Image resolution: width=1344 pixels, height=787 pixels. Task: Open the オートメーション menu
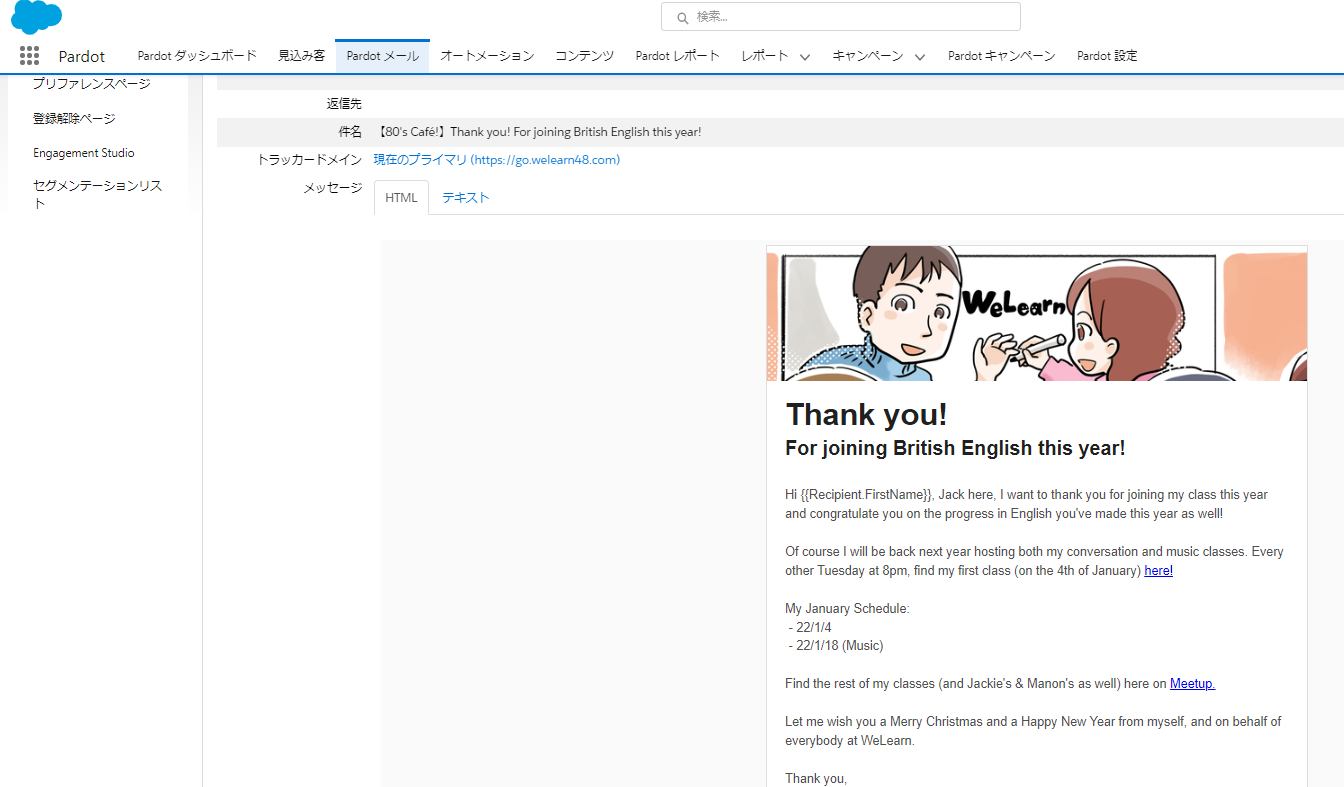487,56
